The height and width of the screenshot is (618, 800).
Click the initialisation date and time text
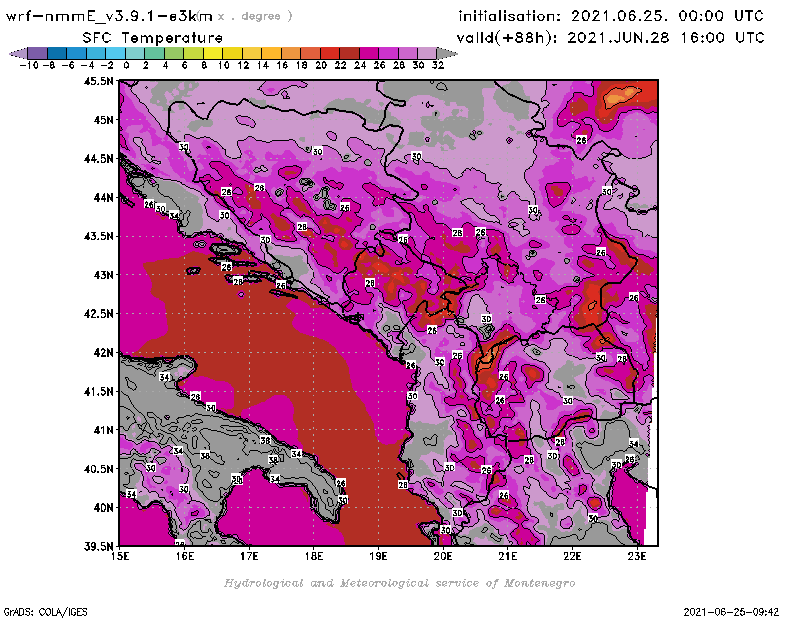click(x=610, y=17)
